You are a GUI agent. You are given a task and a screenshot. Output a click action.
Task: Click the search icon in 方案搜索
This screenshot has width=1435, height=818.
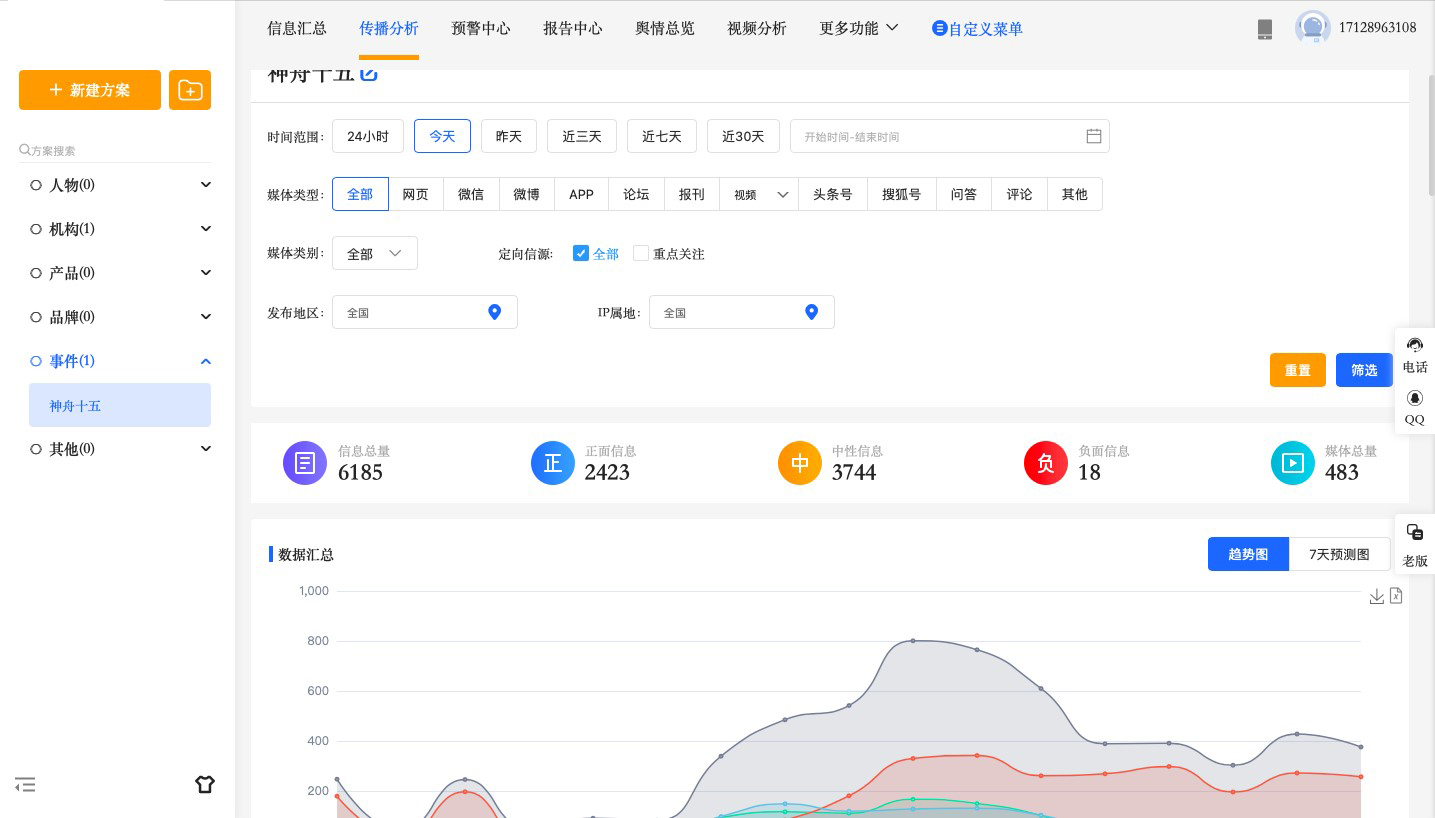tap(24, 150)
